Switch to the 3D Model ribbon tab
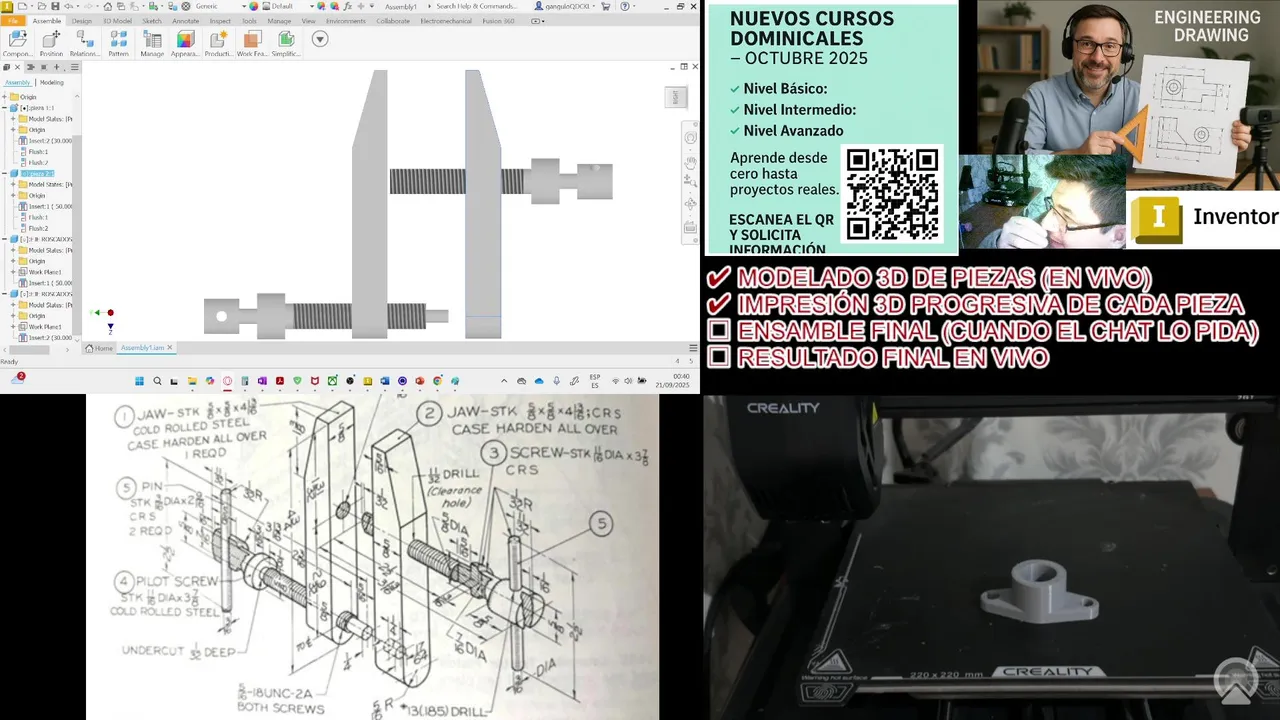1280x720 pixels. [x=117, y=21]
